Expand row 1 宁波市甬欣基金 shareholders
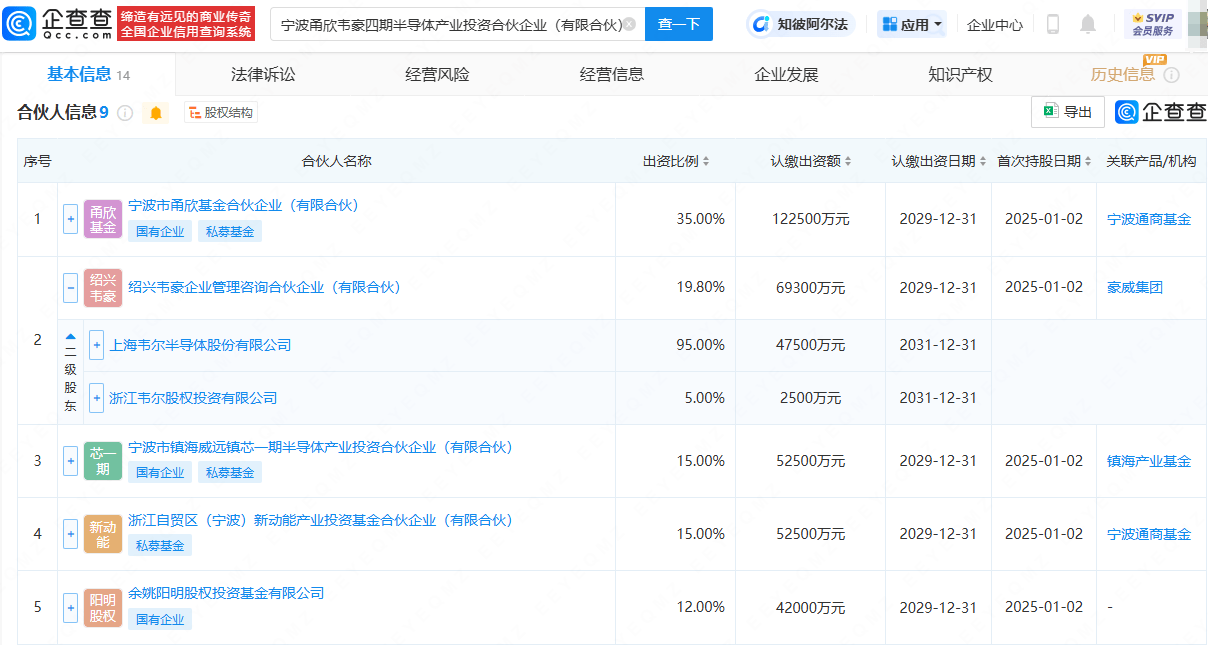The image size is (1208, 645). (x=70, y=219)
